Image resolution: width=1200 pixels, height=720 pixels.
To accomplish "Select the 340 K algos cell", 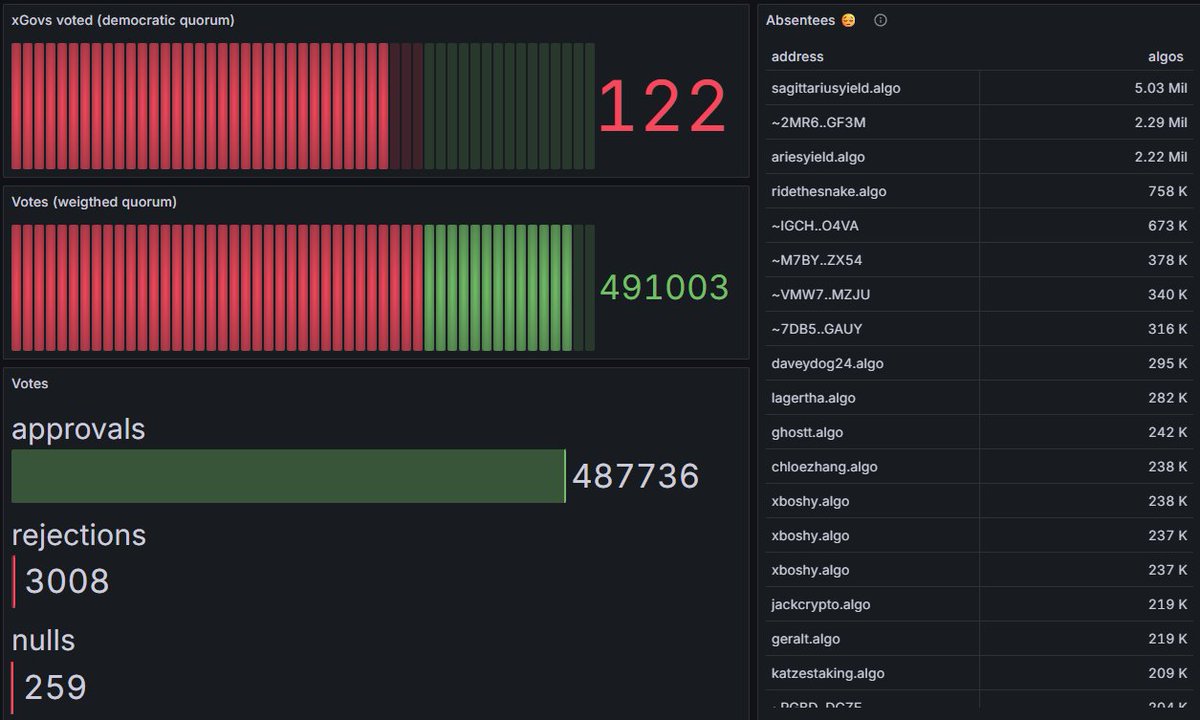I will click(1087, 295).
